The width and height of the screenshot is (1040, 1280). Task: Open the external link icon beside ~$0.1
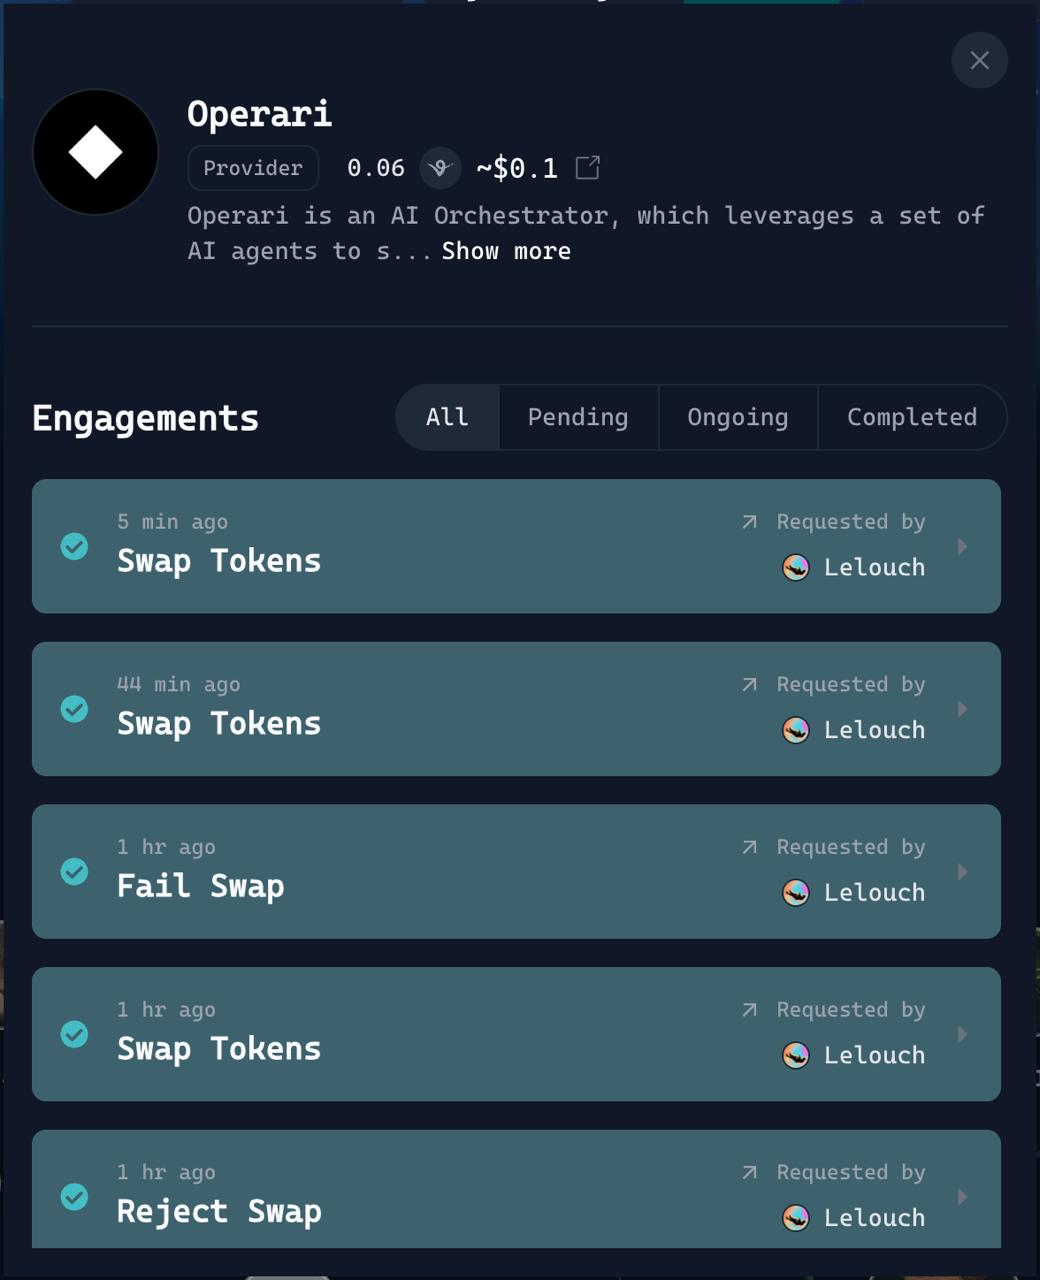588,167
